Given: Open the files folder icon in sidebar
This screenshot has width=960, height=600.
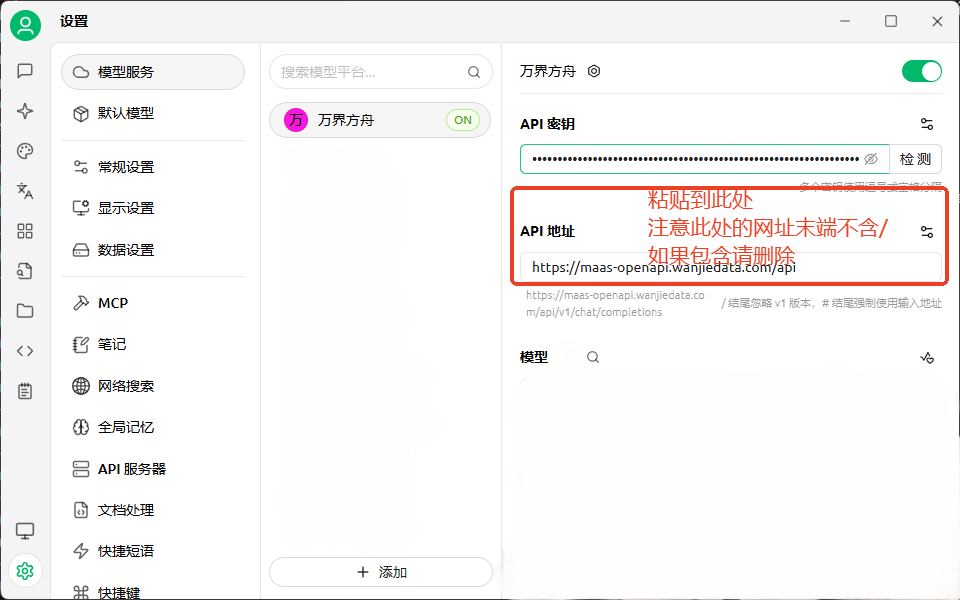Looking at the screenshot, I should [x=25, y=311].
